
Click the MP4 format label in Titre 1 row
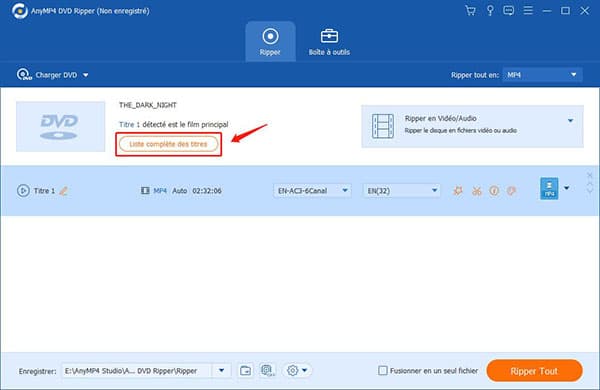[160, 191]
